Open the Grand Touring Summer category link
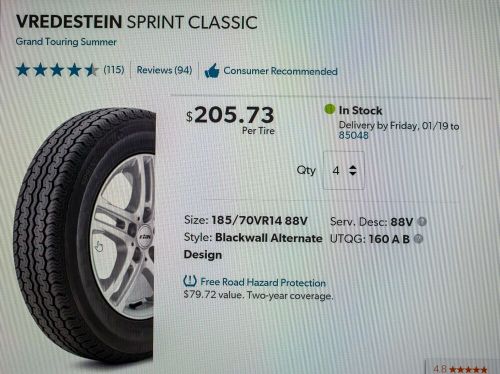This screenshot has height=374, width=500. (x=66, y=42)
